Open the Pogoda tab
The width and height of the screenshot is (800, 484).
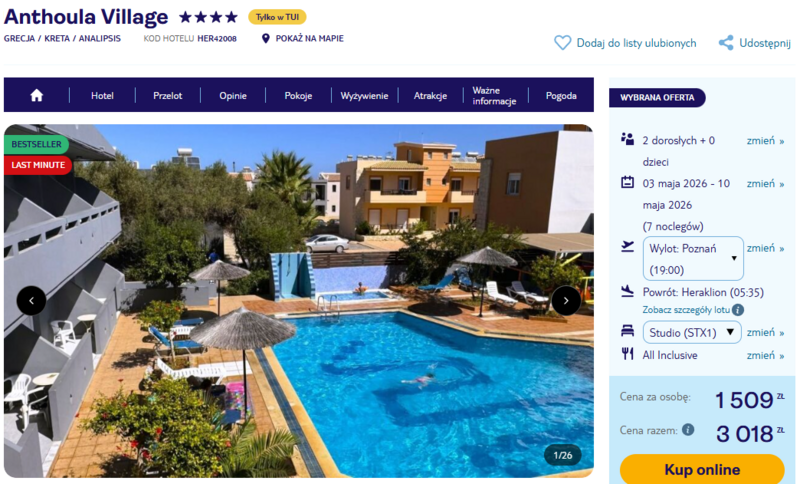tap(561, 96)
